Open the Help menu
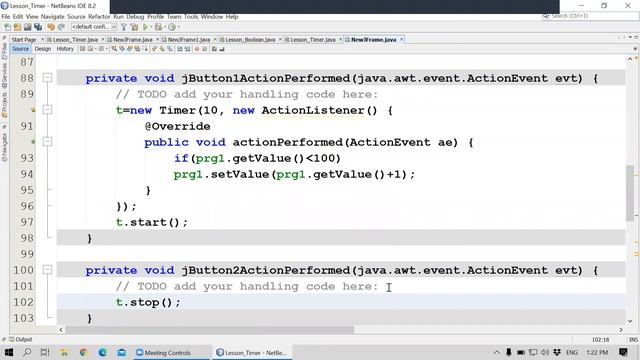 232,17
